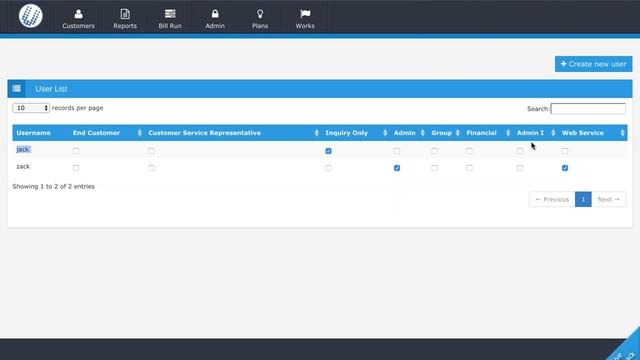Toggle Inquiry Only checkbox for zack
The image size is (640, 360).
(x=329, y=168)
